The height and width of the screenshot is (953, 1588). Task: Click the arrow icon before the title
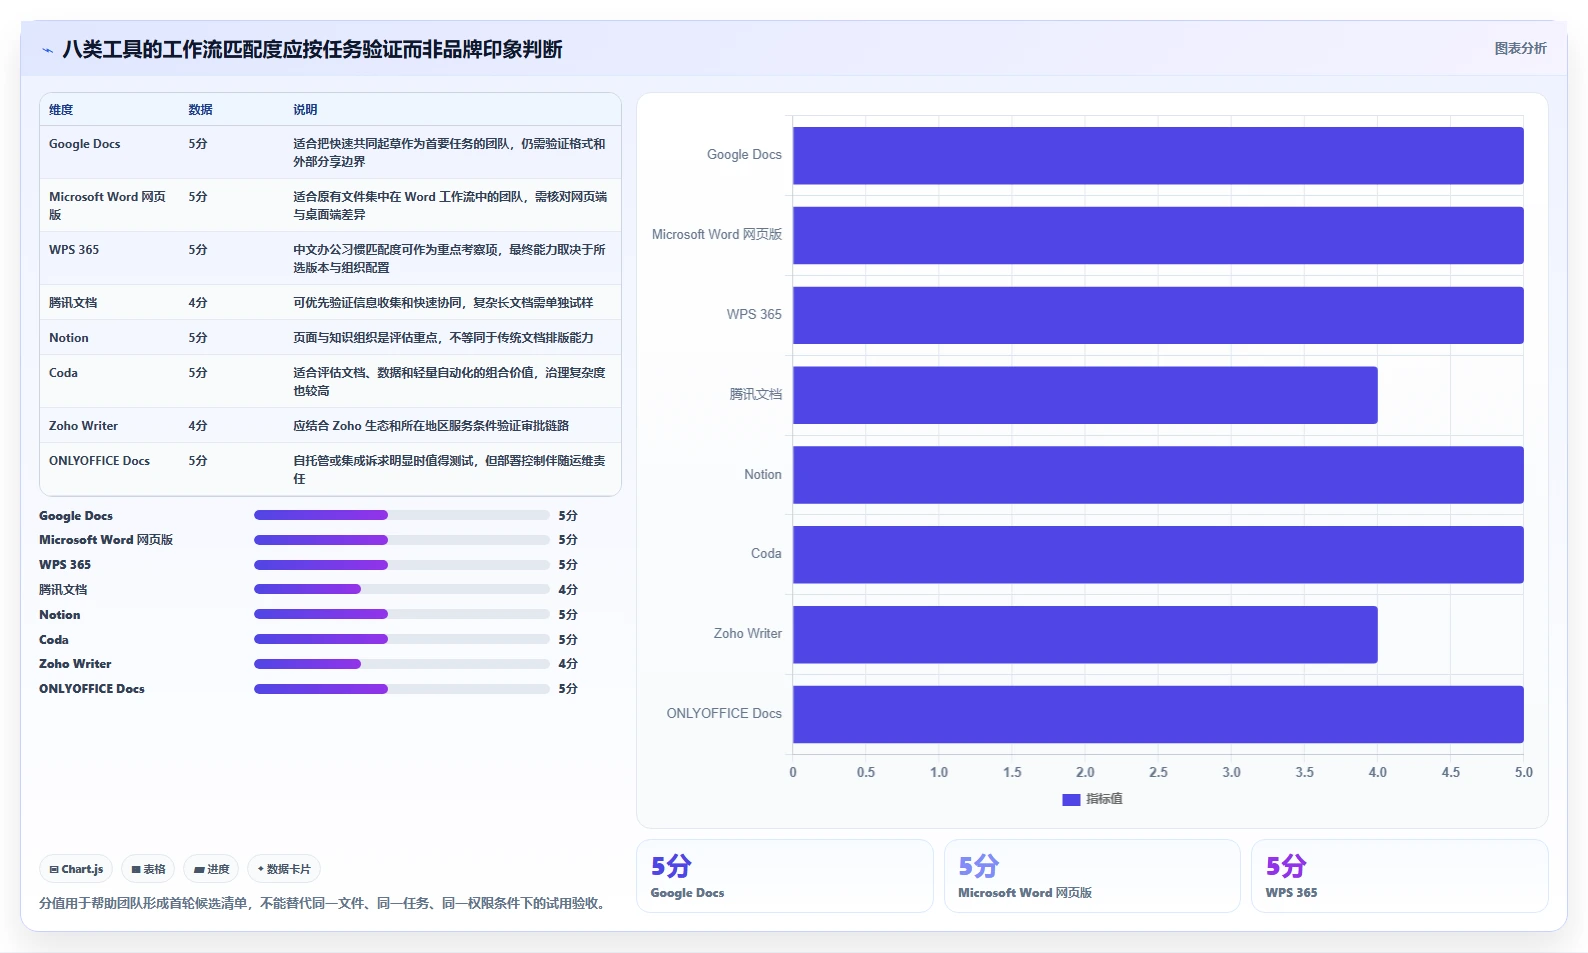point(47,50)
